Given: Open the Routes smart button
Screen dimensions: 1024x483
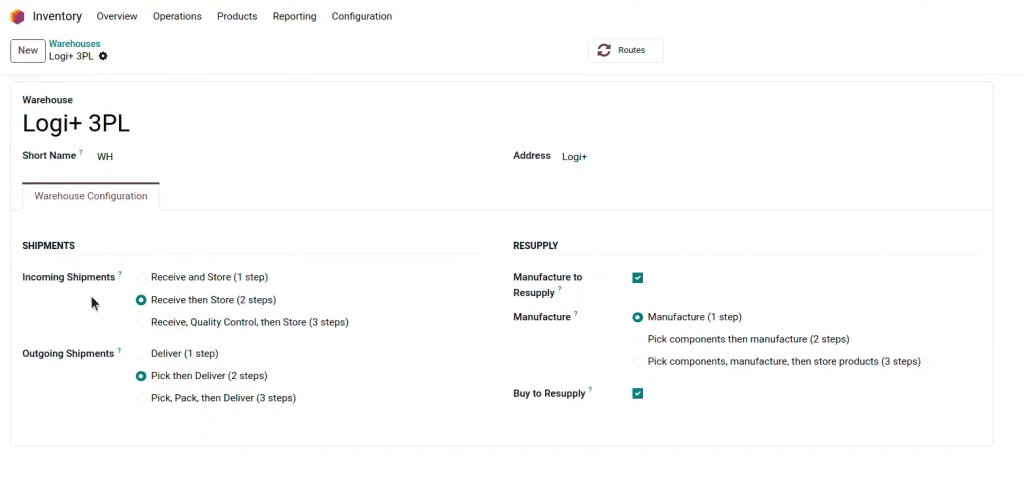Looking at the screenshot, I should point(626,50).
